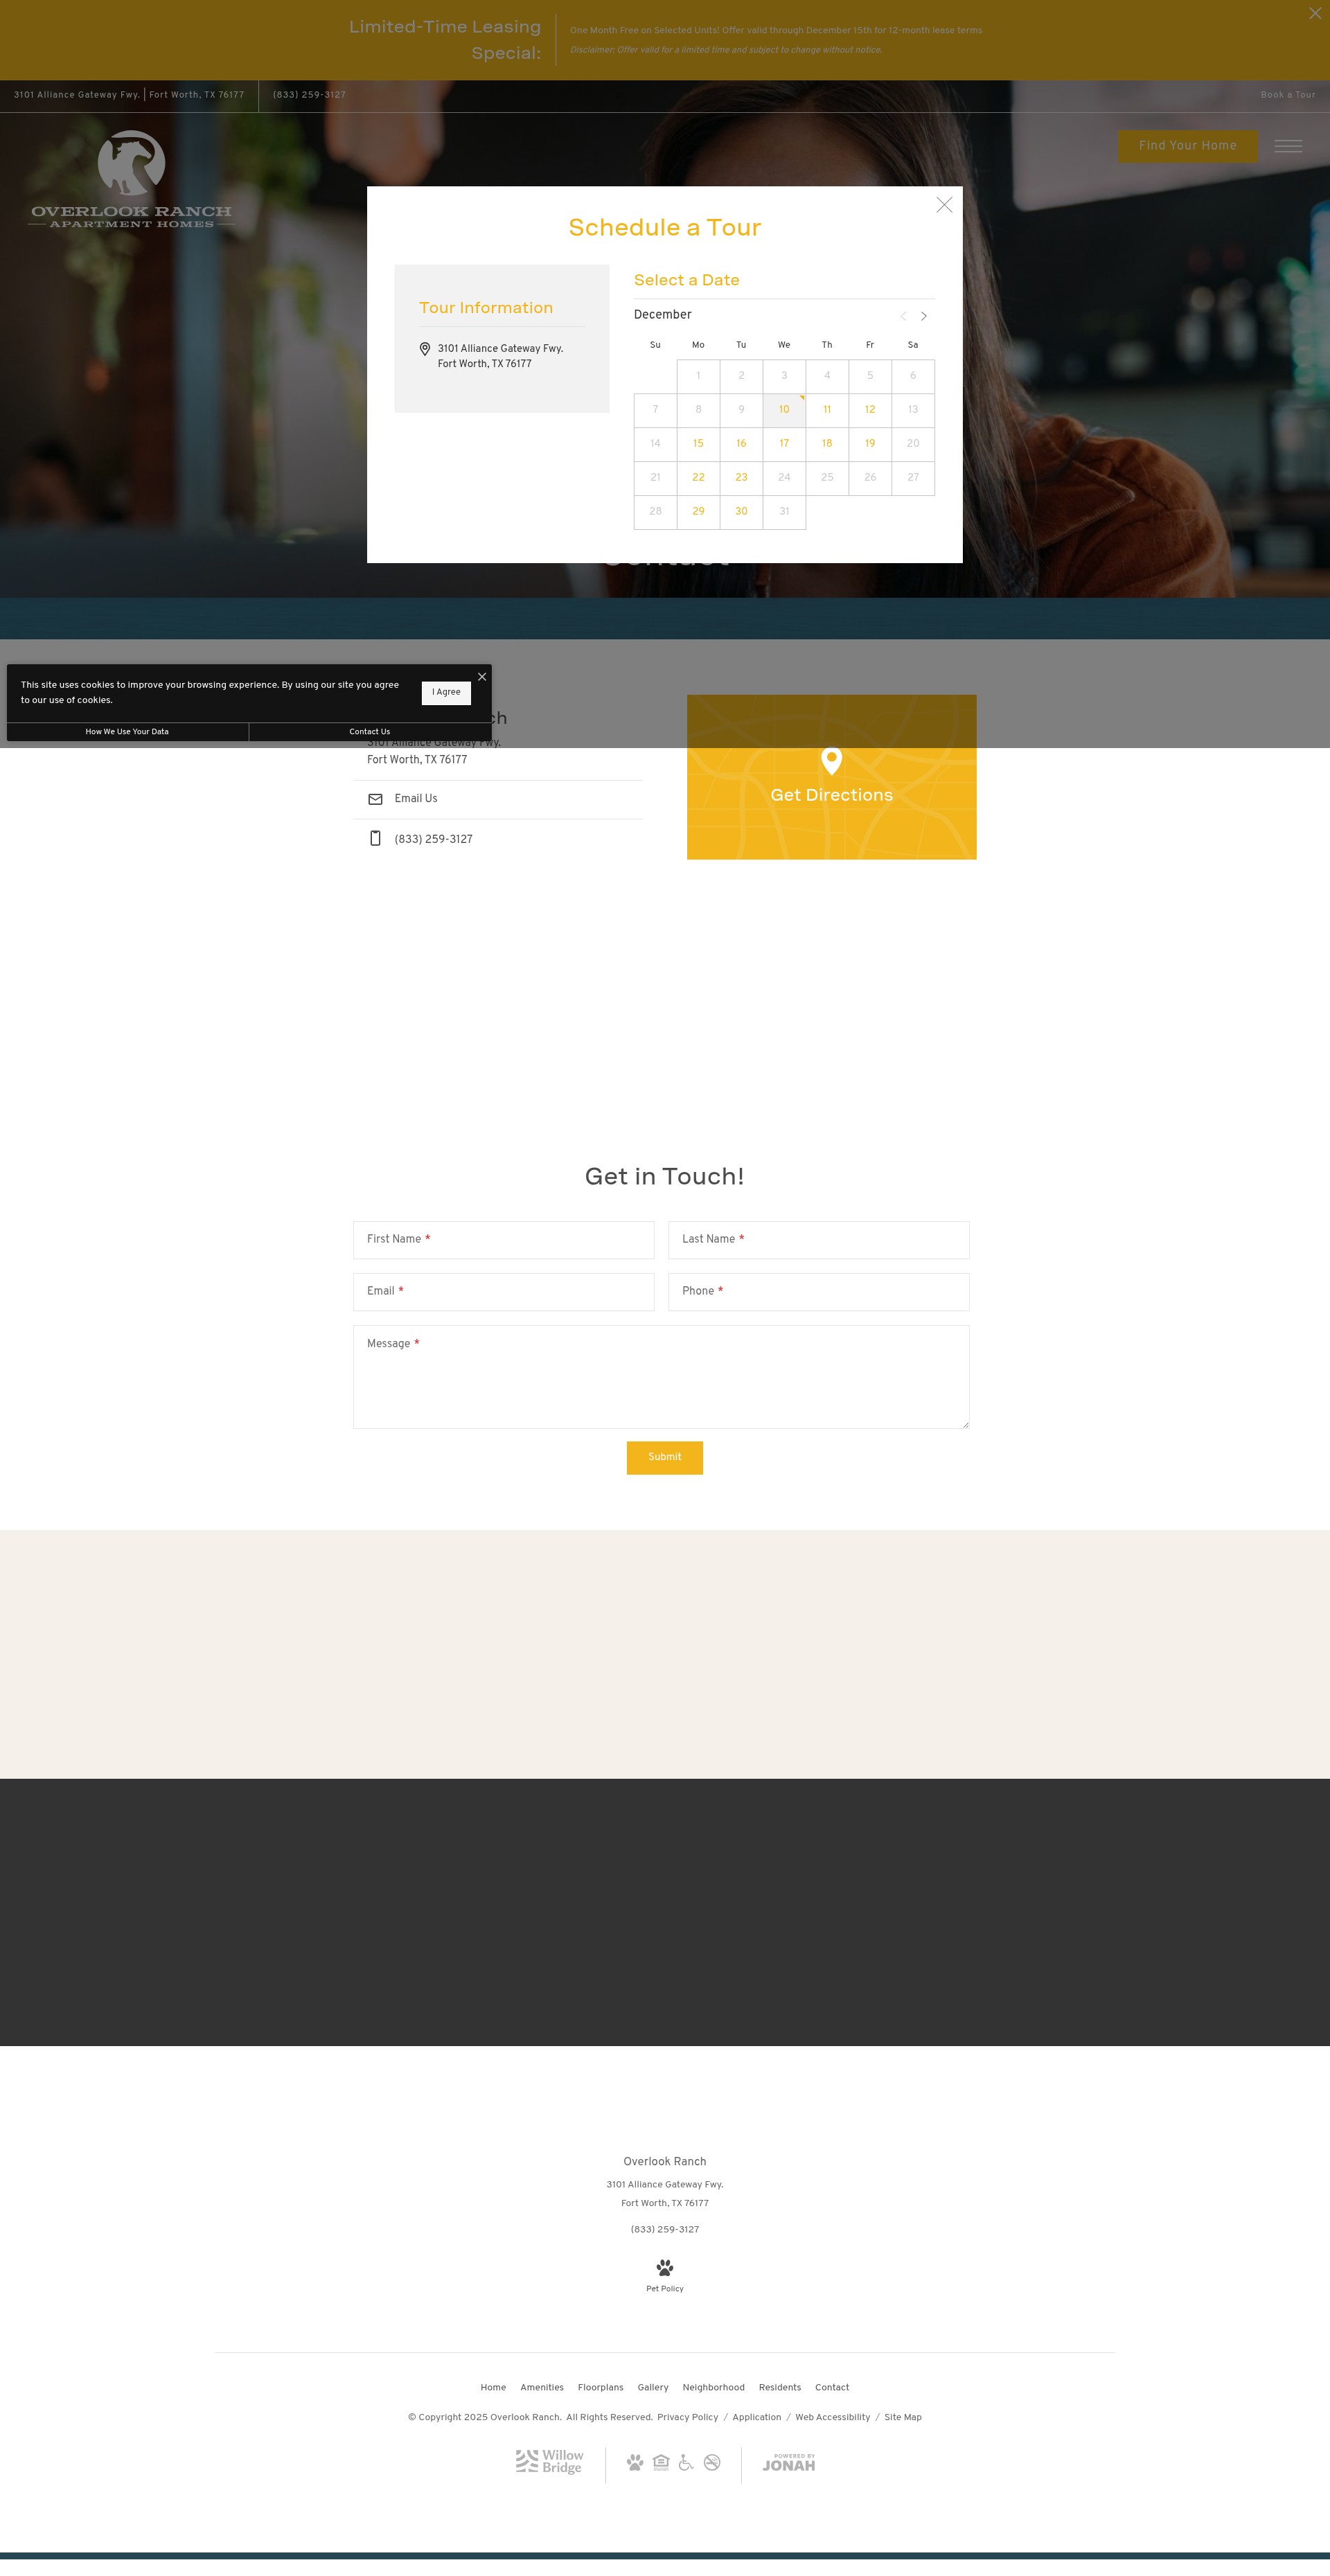This screenshot has width=1330, height=2576.
Task: Pick December 16 on the calendar
Action: click(x=741, y=444)
